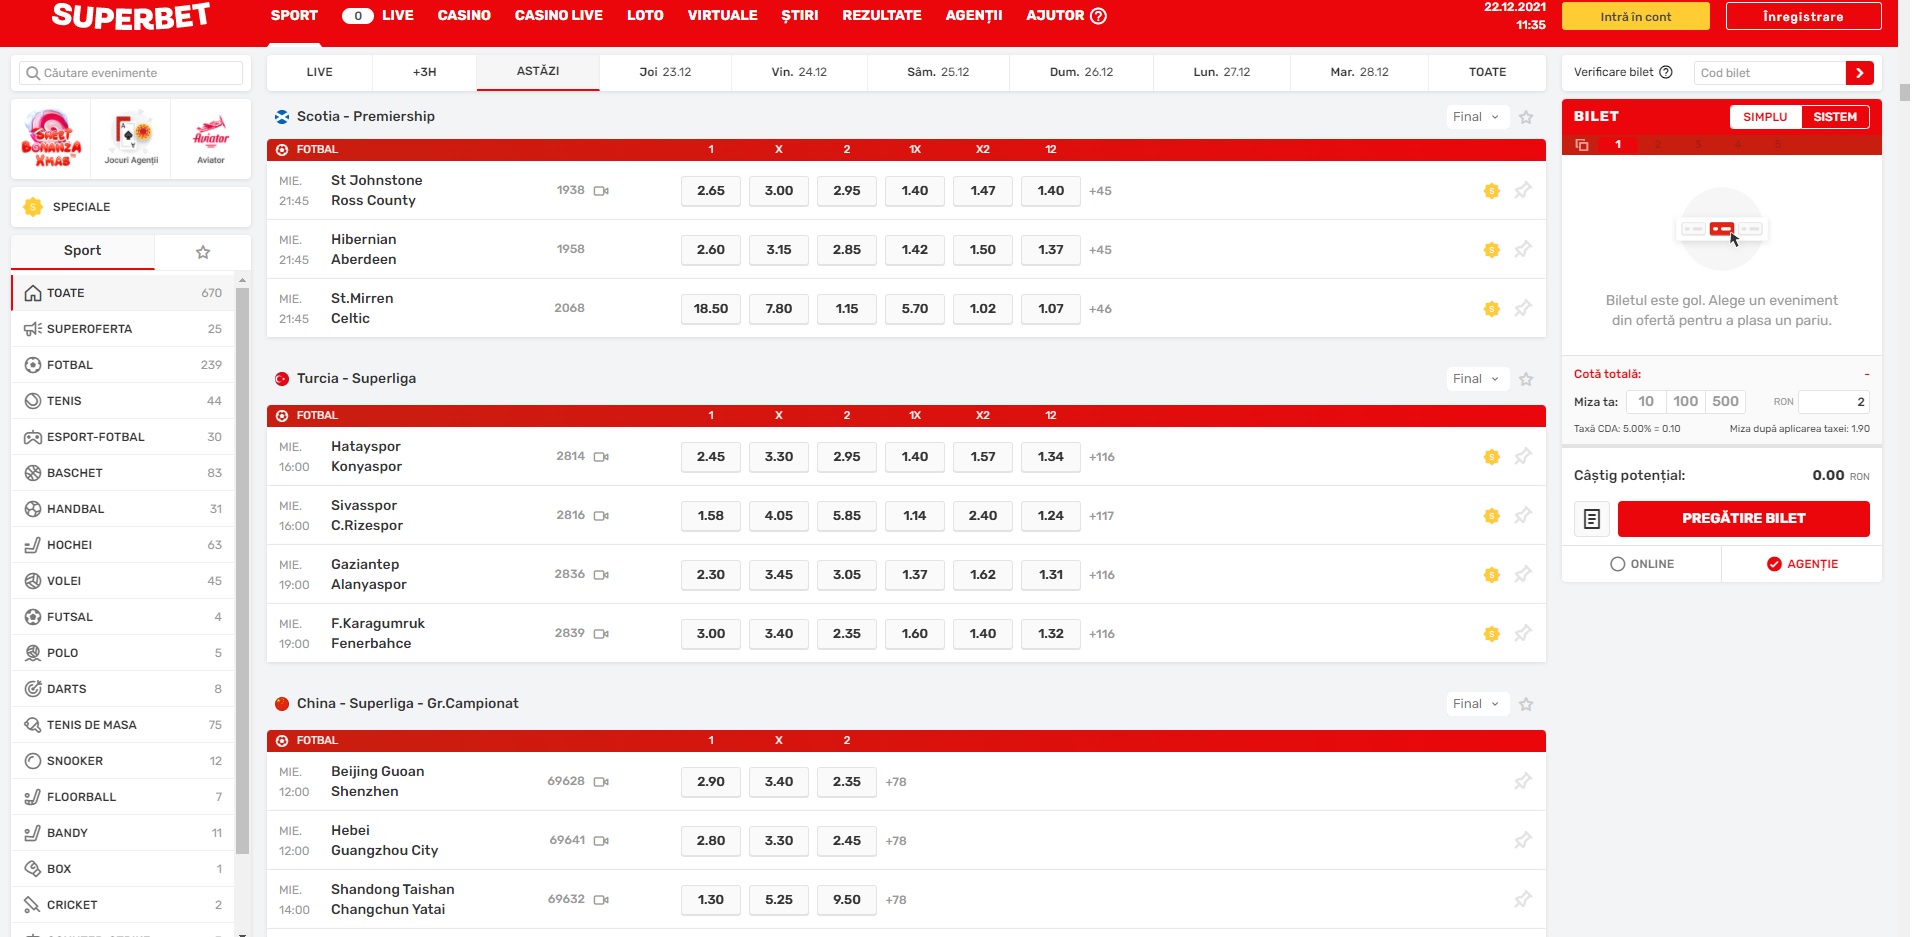
Task: Open the LOTO menu item
Action: [645, 16]
